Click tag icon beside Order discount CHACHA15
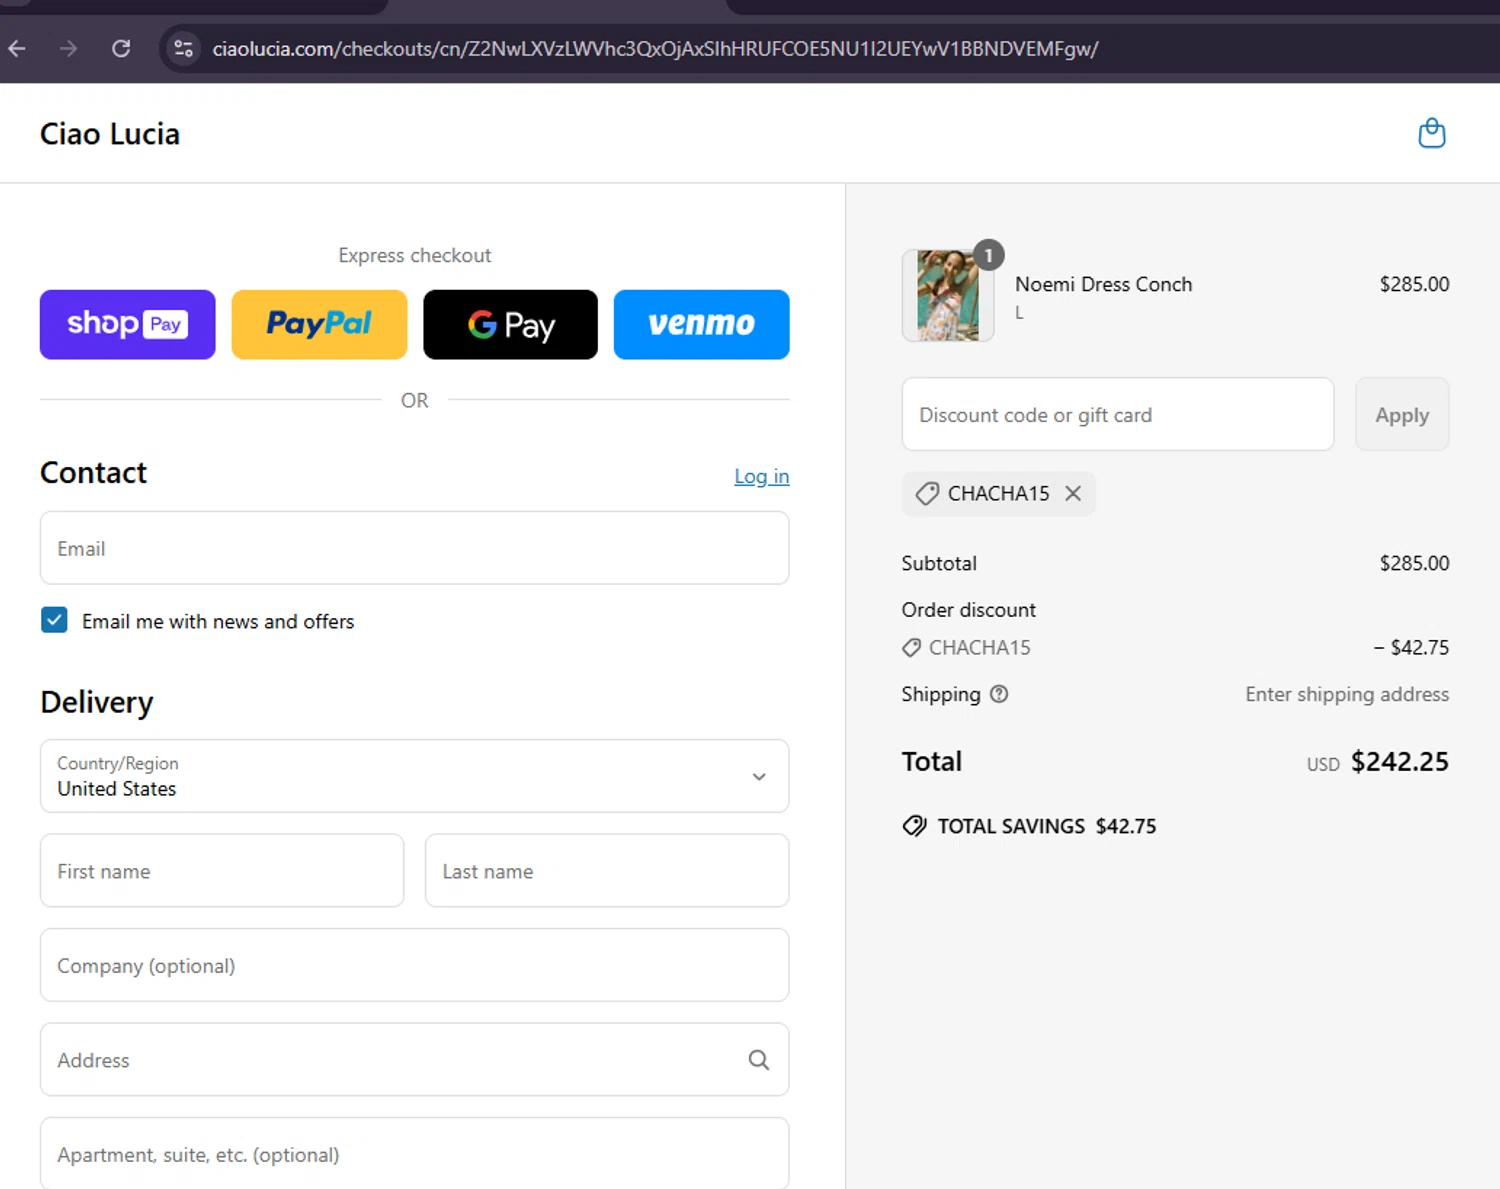1500x1189 pixels. [911, 648]
